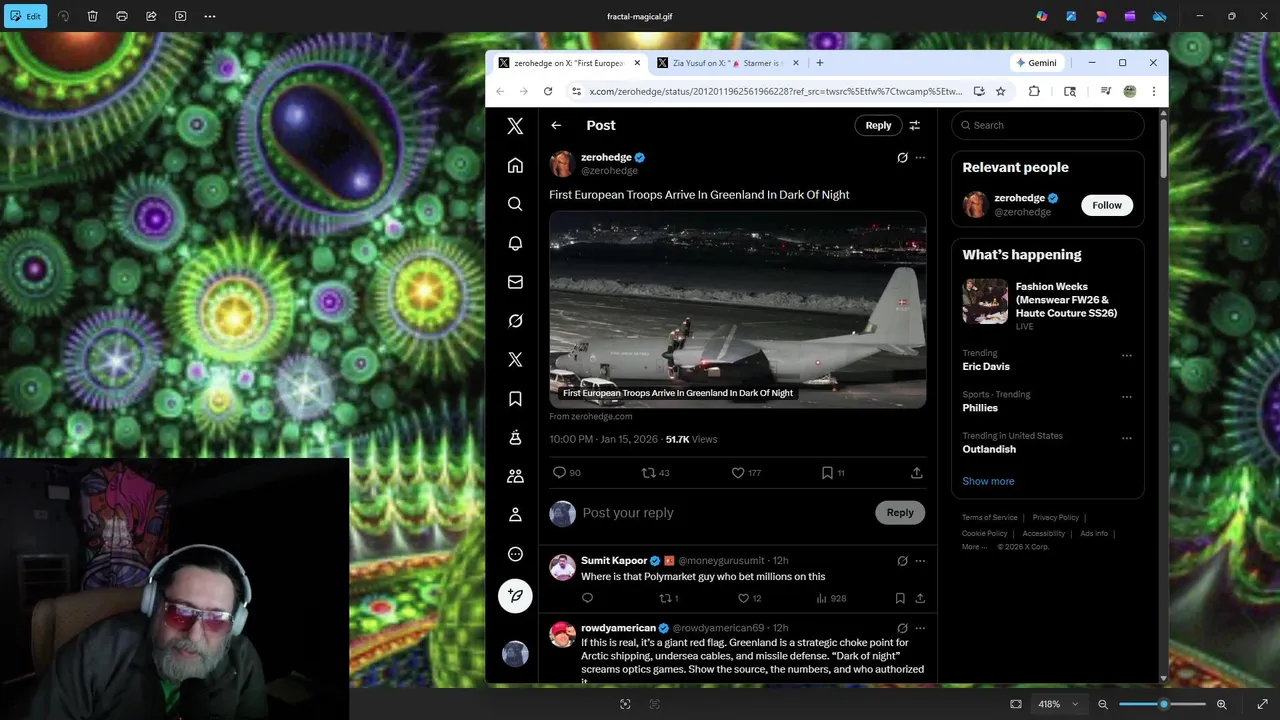Open the Copilot app icon in Photos title bar
Image resolution: width=1280 pixels, height=720 pixels.
(x=1042, y=16)
